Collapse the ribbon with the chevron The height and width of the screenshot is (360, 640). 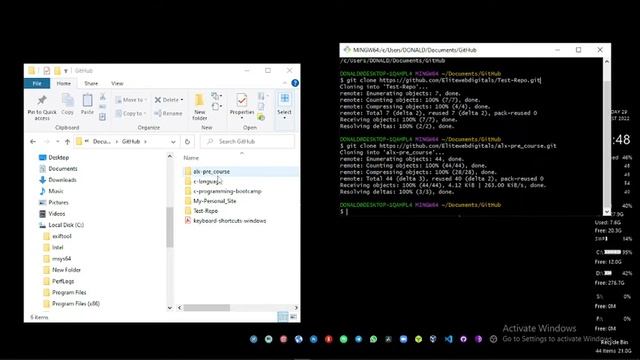(x=285, y=83)
